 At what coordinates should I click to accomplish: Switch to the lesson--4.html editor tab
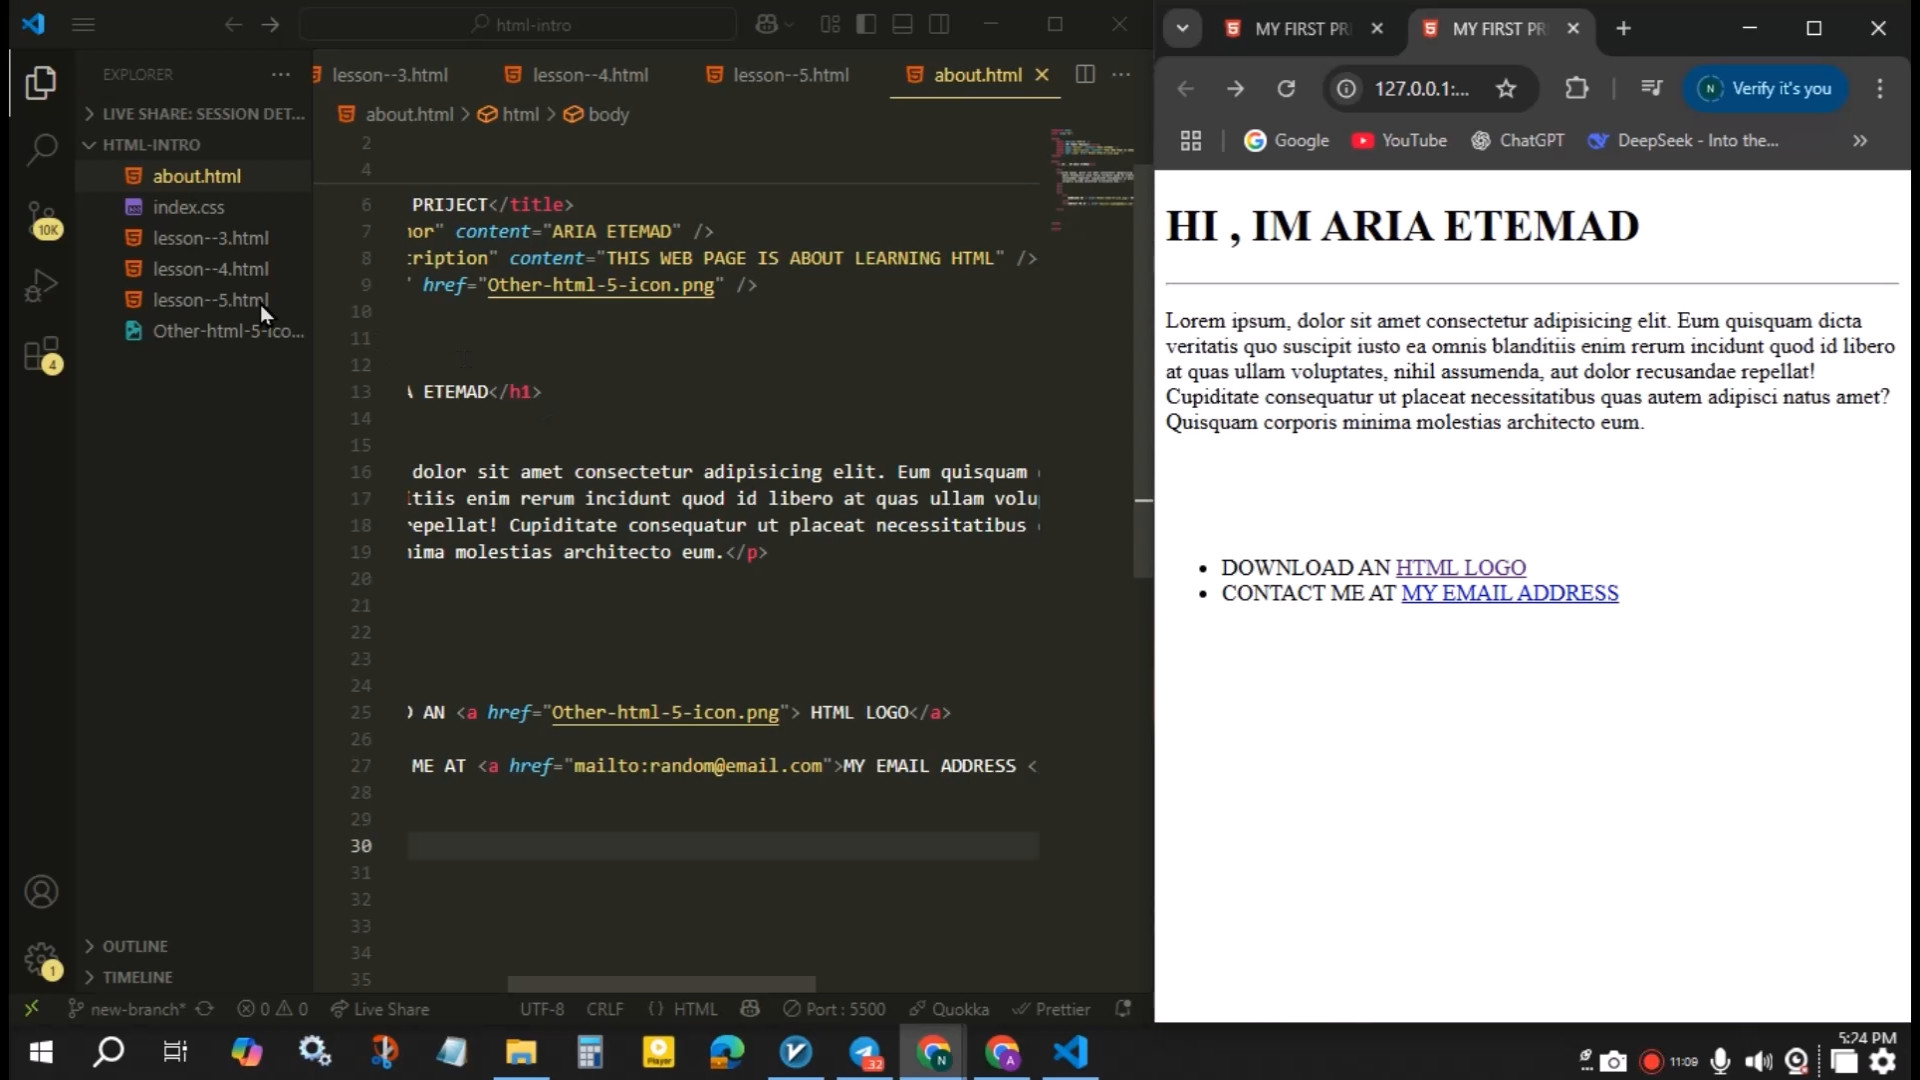(x=589, y=75)
